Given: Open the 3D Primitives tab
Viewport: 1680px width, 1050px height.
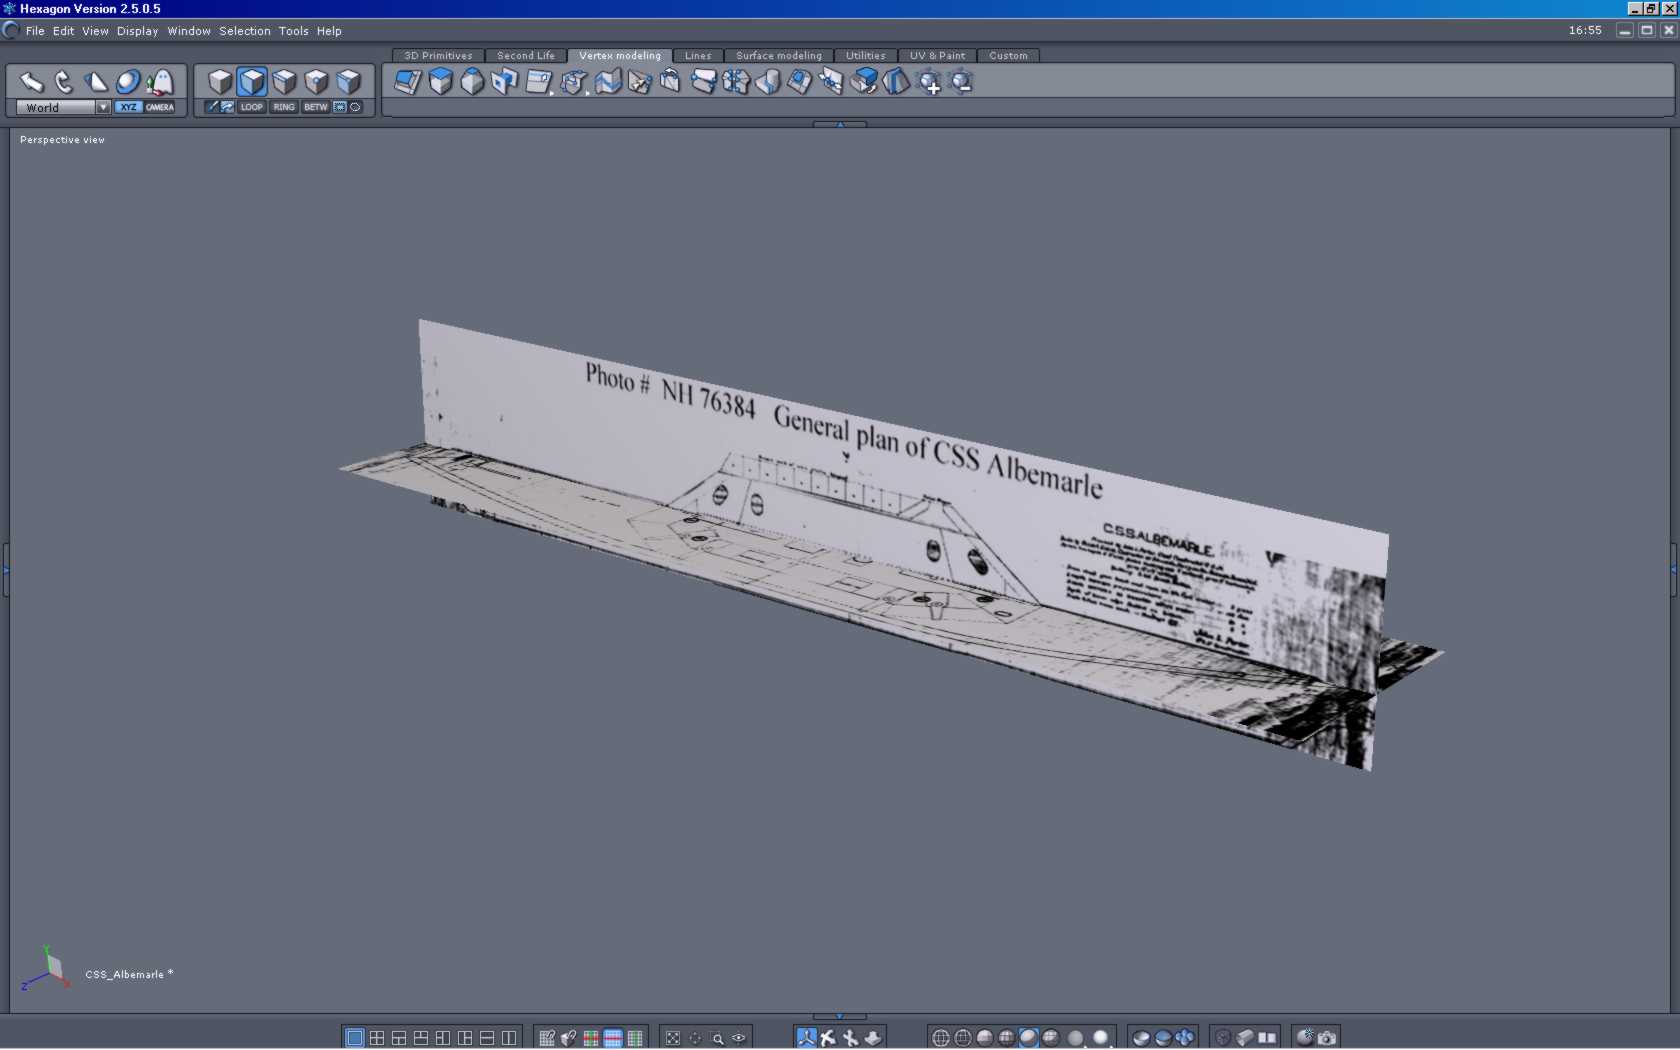Looking at the screenshot, I should pos(438,56).
